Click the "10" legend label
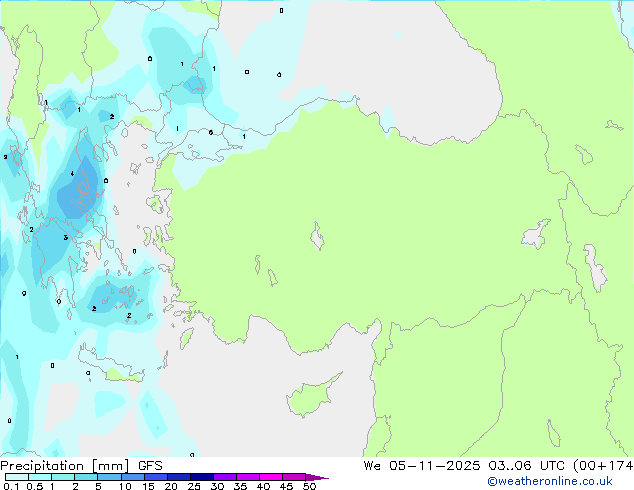This screenshot has width=634, height=490. pos(125,486)
